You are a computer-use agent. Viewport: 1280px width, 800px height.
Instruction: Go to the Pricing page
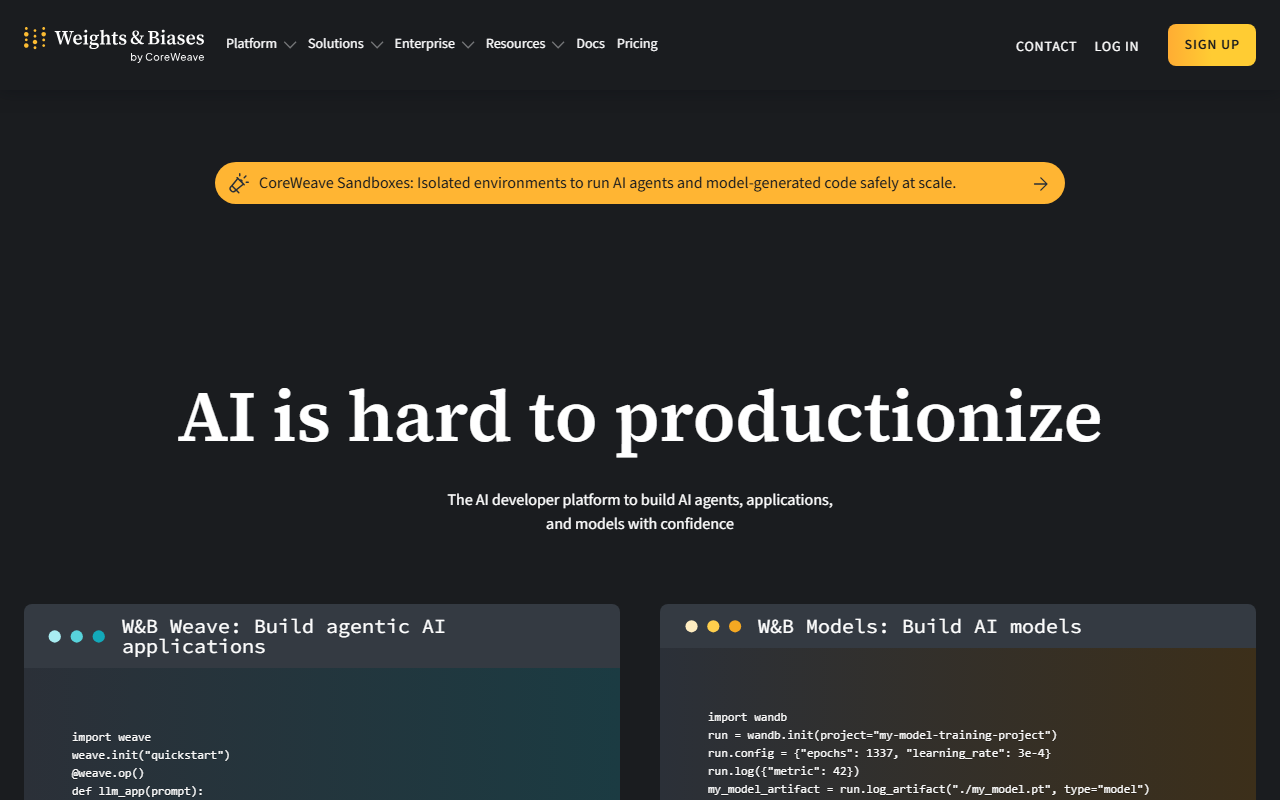[637, 44]
